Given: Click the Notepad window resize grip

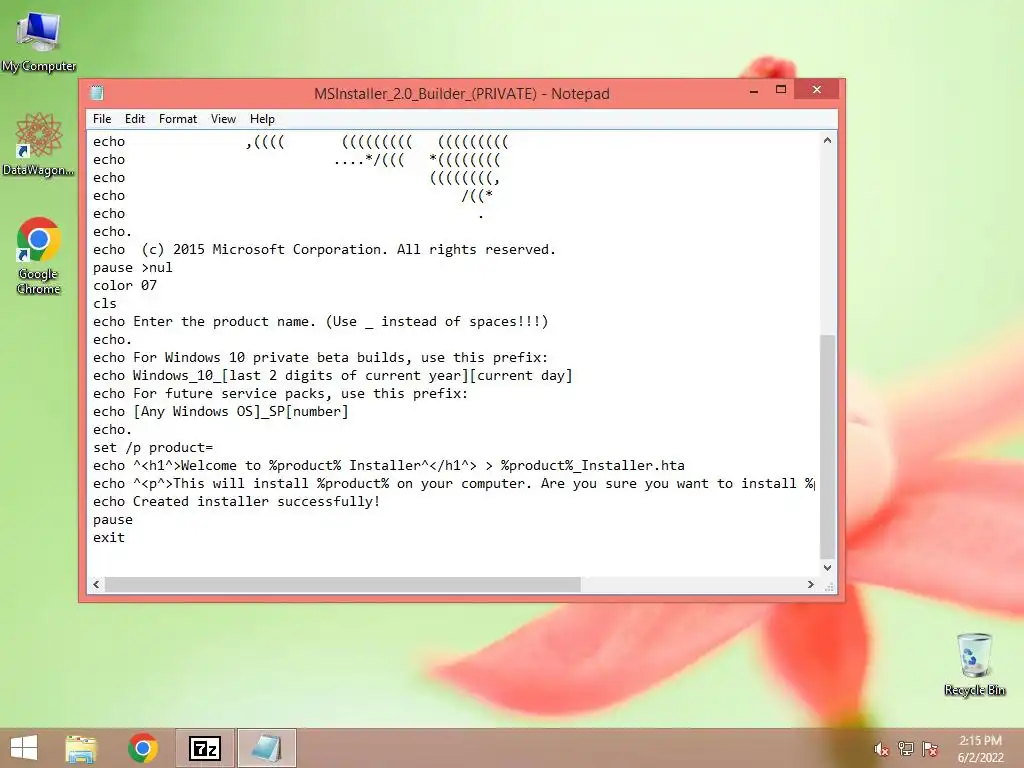Looking at the screenshot, I should point(829,586).
